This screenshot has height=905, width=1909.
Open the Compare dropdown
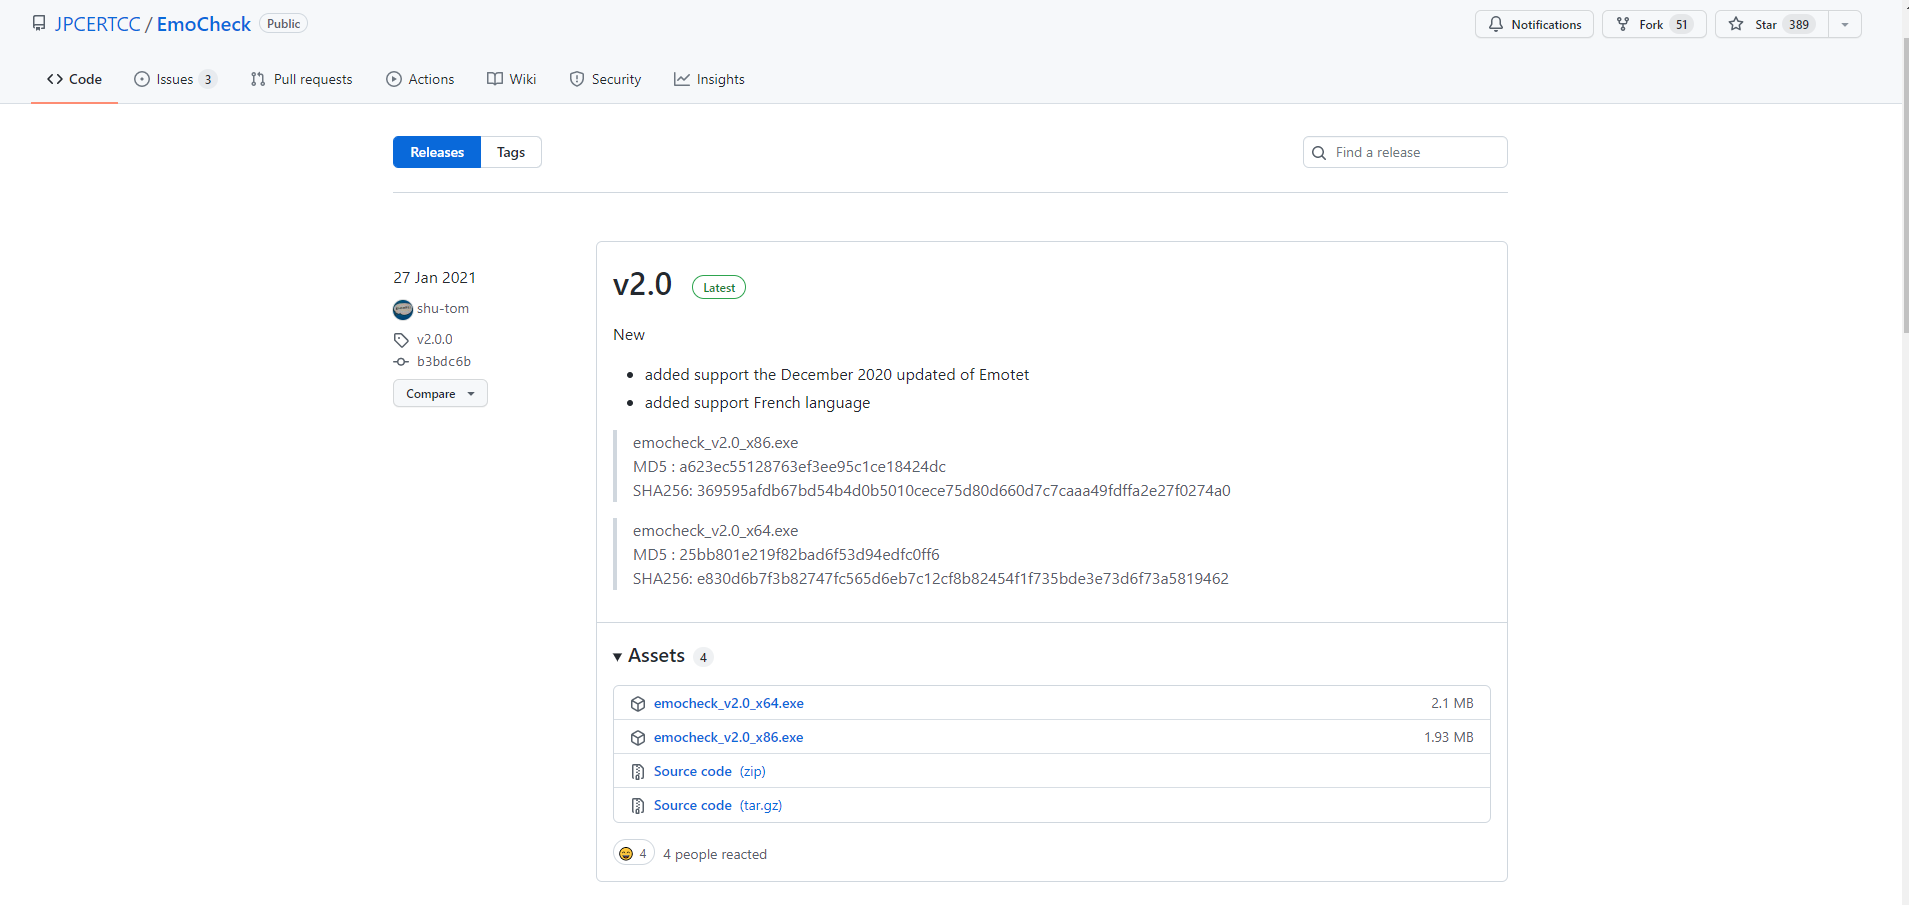[440, 393]
